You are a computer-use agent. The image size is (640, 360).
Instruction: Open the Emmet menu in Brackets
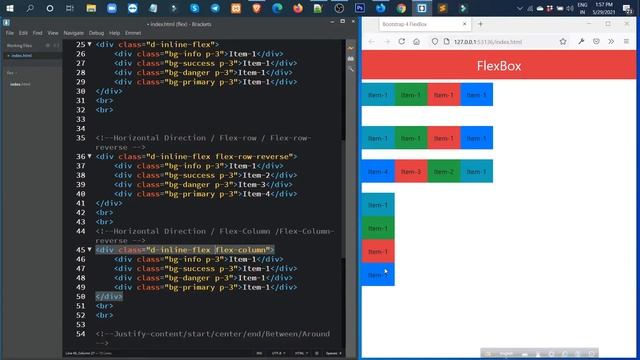coord(133,33)
